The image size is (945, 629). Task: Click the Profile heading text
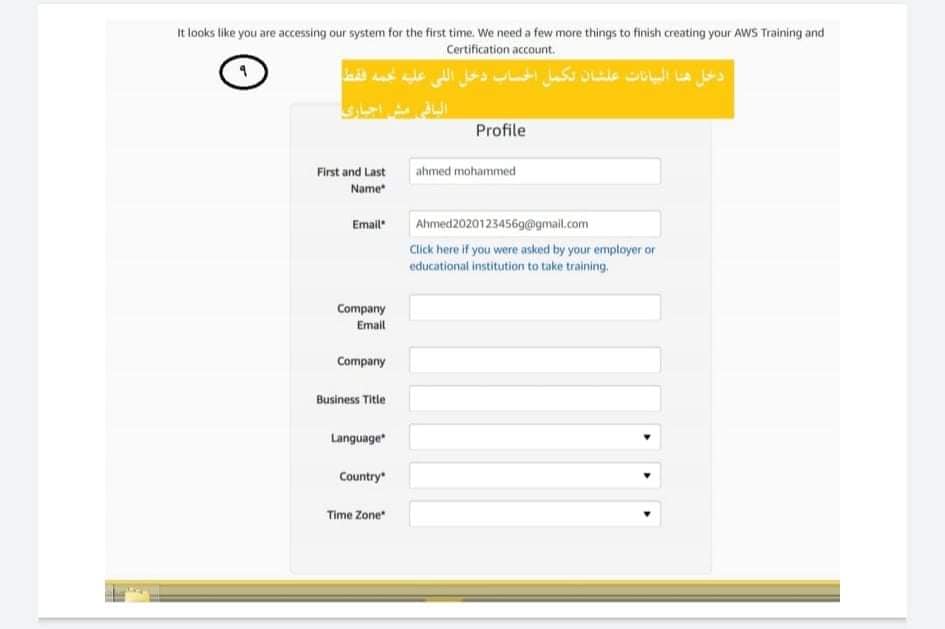point(500,130)
